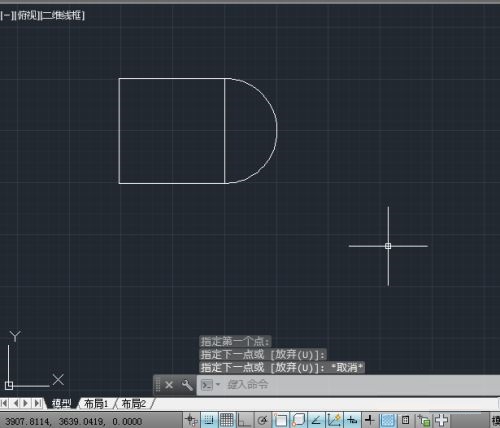Toggle 3D Object Snap in status bar
Image resolution: width=500 pixels, height=428 pixels.
[x=298, y=420]
